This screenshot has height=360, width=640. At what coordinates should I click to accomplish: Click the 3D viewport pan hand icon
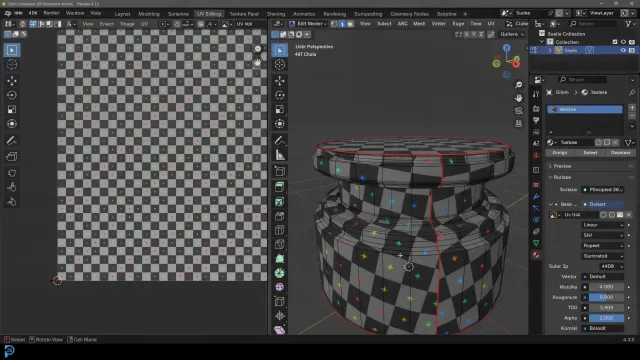518,98
